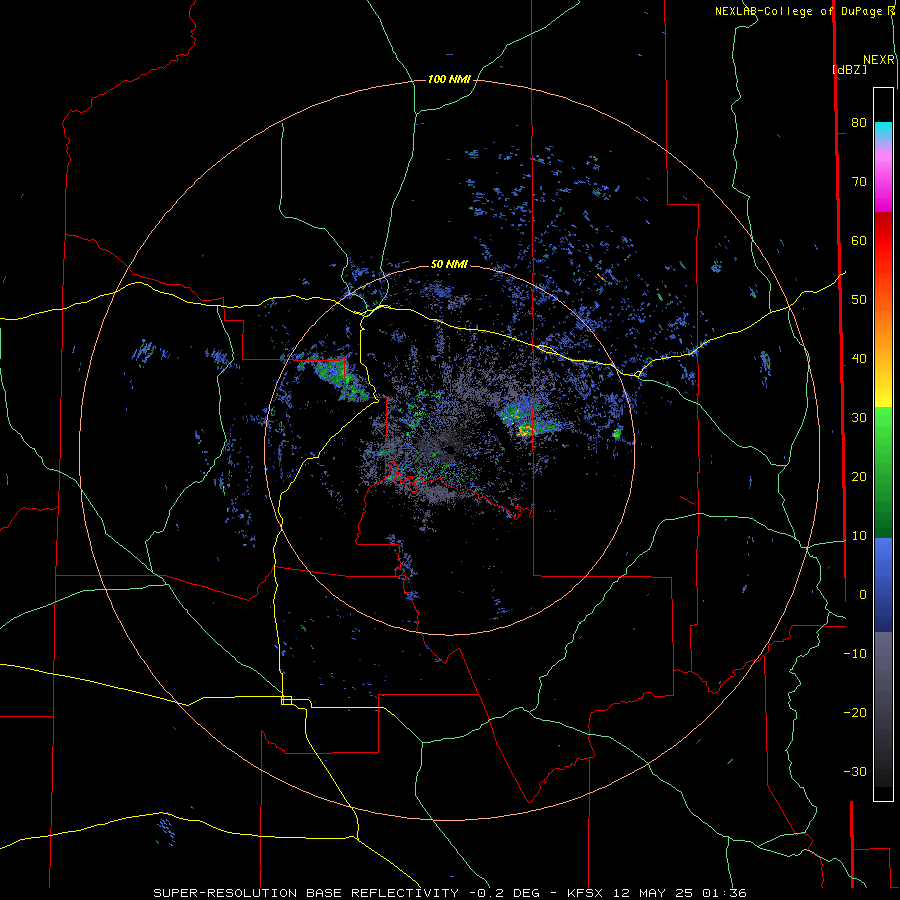Click the 0 dBZ scale value
Image resolution: width=900 pixels, height=900 pixels.
(x=863, y=595)
